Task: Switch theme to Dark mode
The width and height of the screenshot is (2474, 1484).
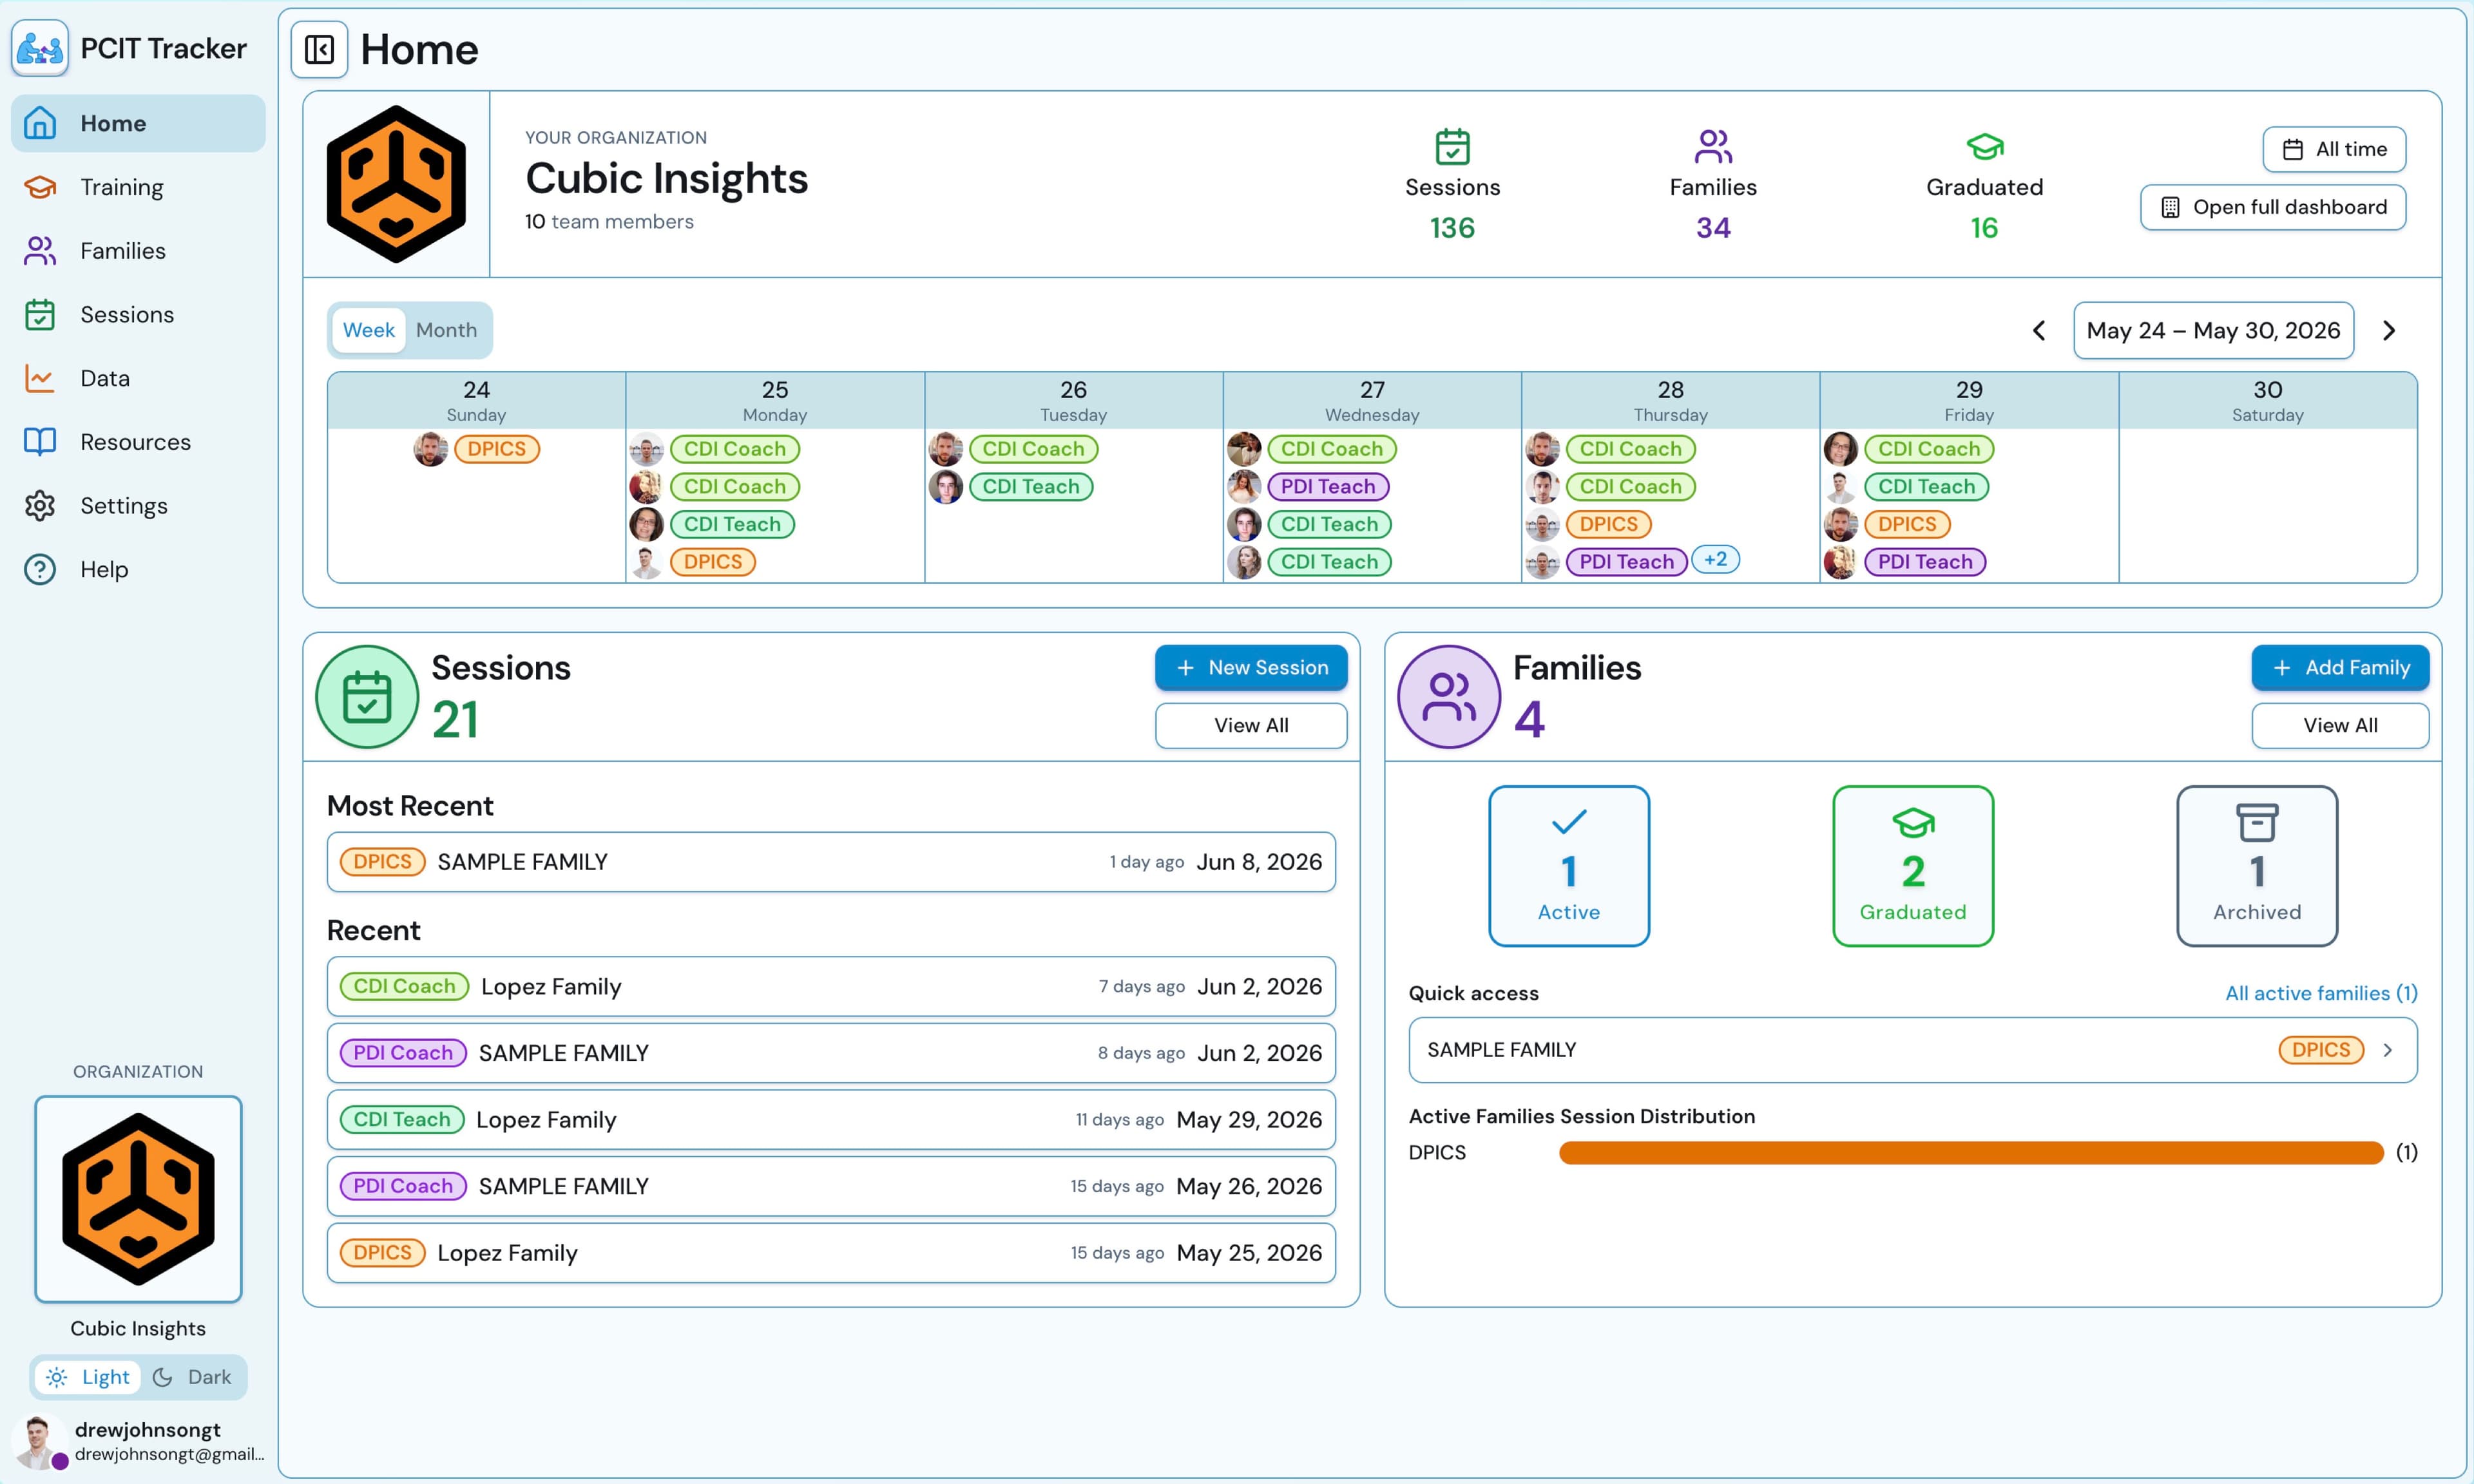Action: (x=192, y=1377)
